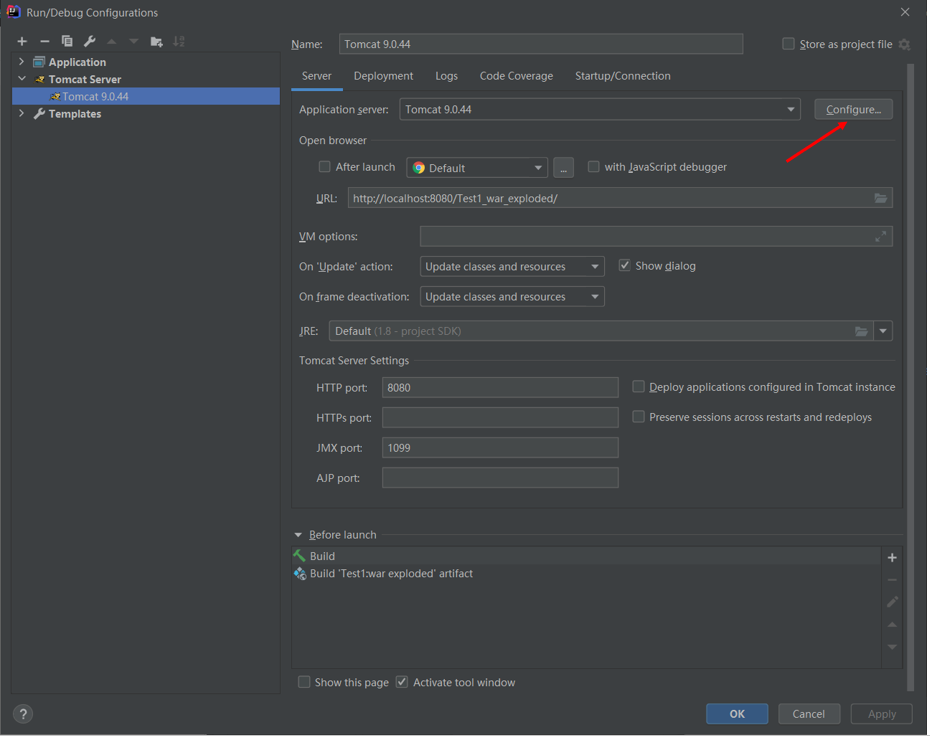Screen dimensions: 930x736
Task: Remove Before launch task with minus
Action: click(x=892, y=580)
